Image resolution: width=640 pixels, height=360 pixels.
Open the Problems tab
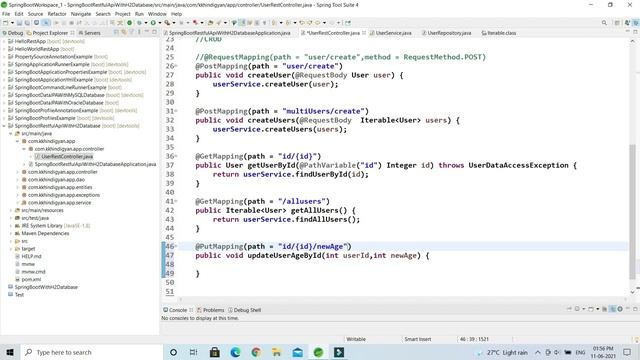(211, 310)
